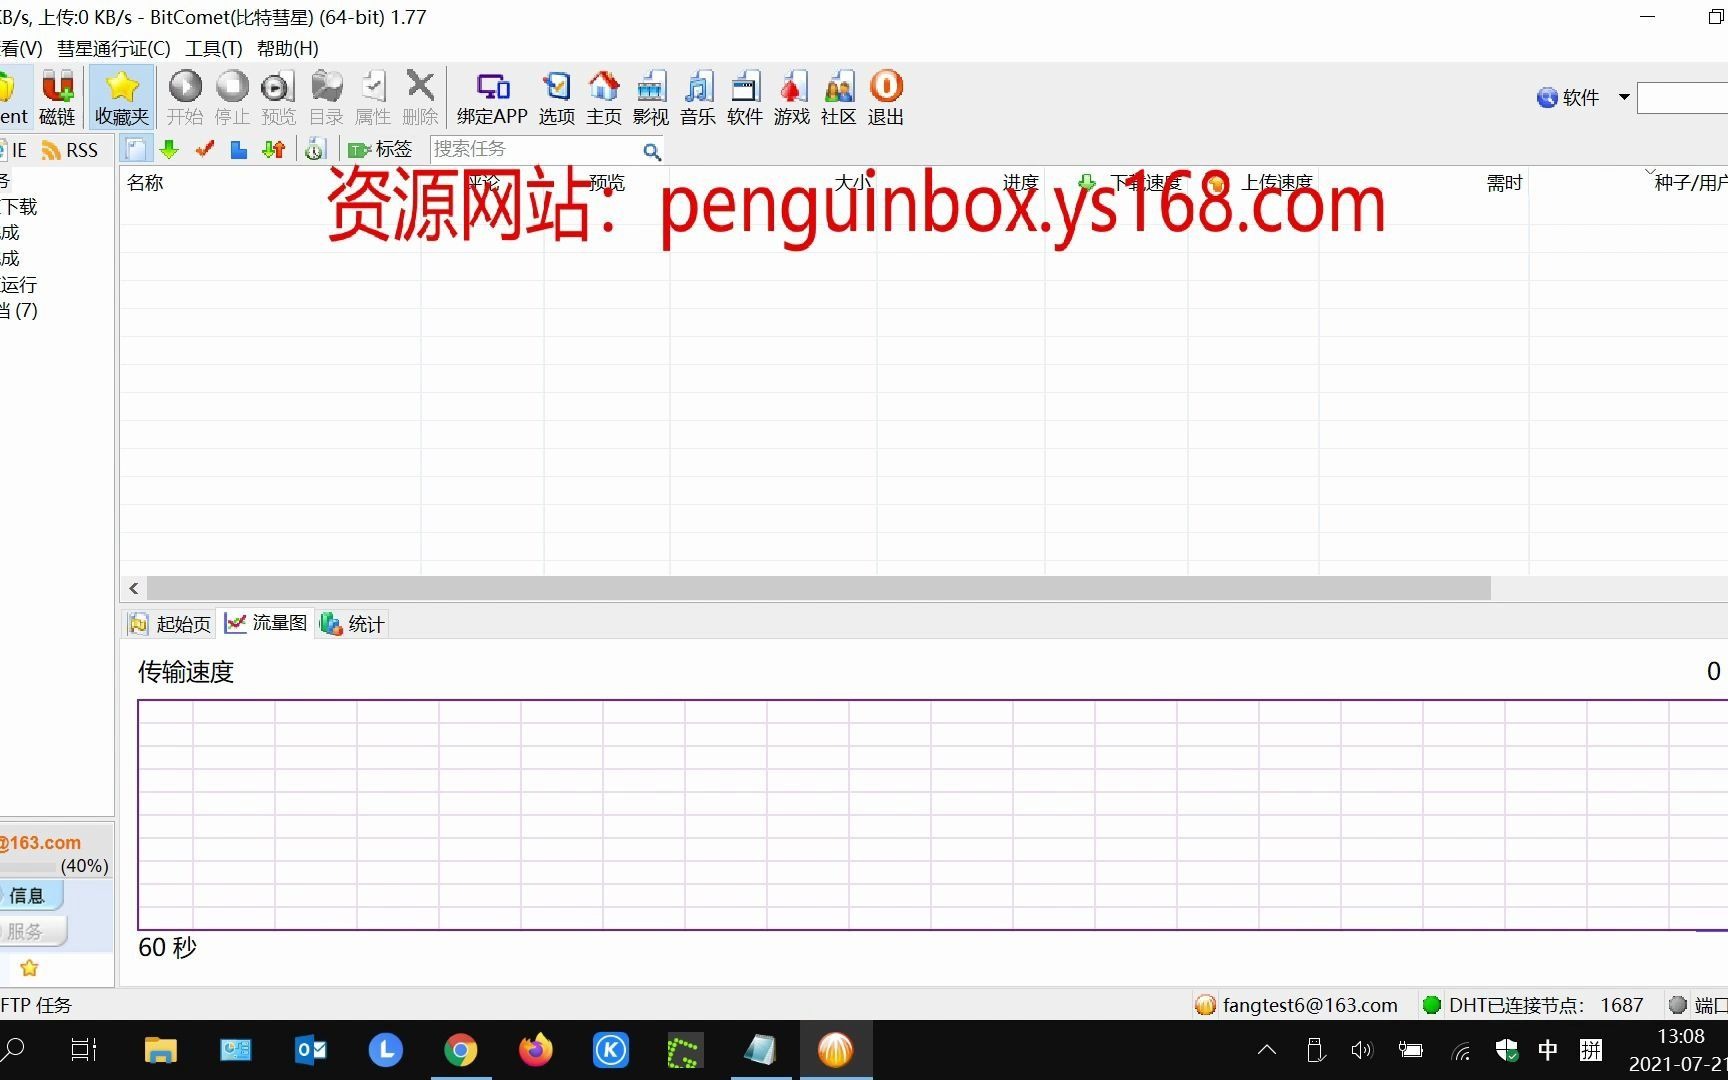Viewport: 1728px width, 1080px height.
Task: Filter active tasks with up-down arrows icon
Action: click(273, 150)
